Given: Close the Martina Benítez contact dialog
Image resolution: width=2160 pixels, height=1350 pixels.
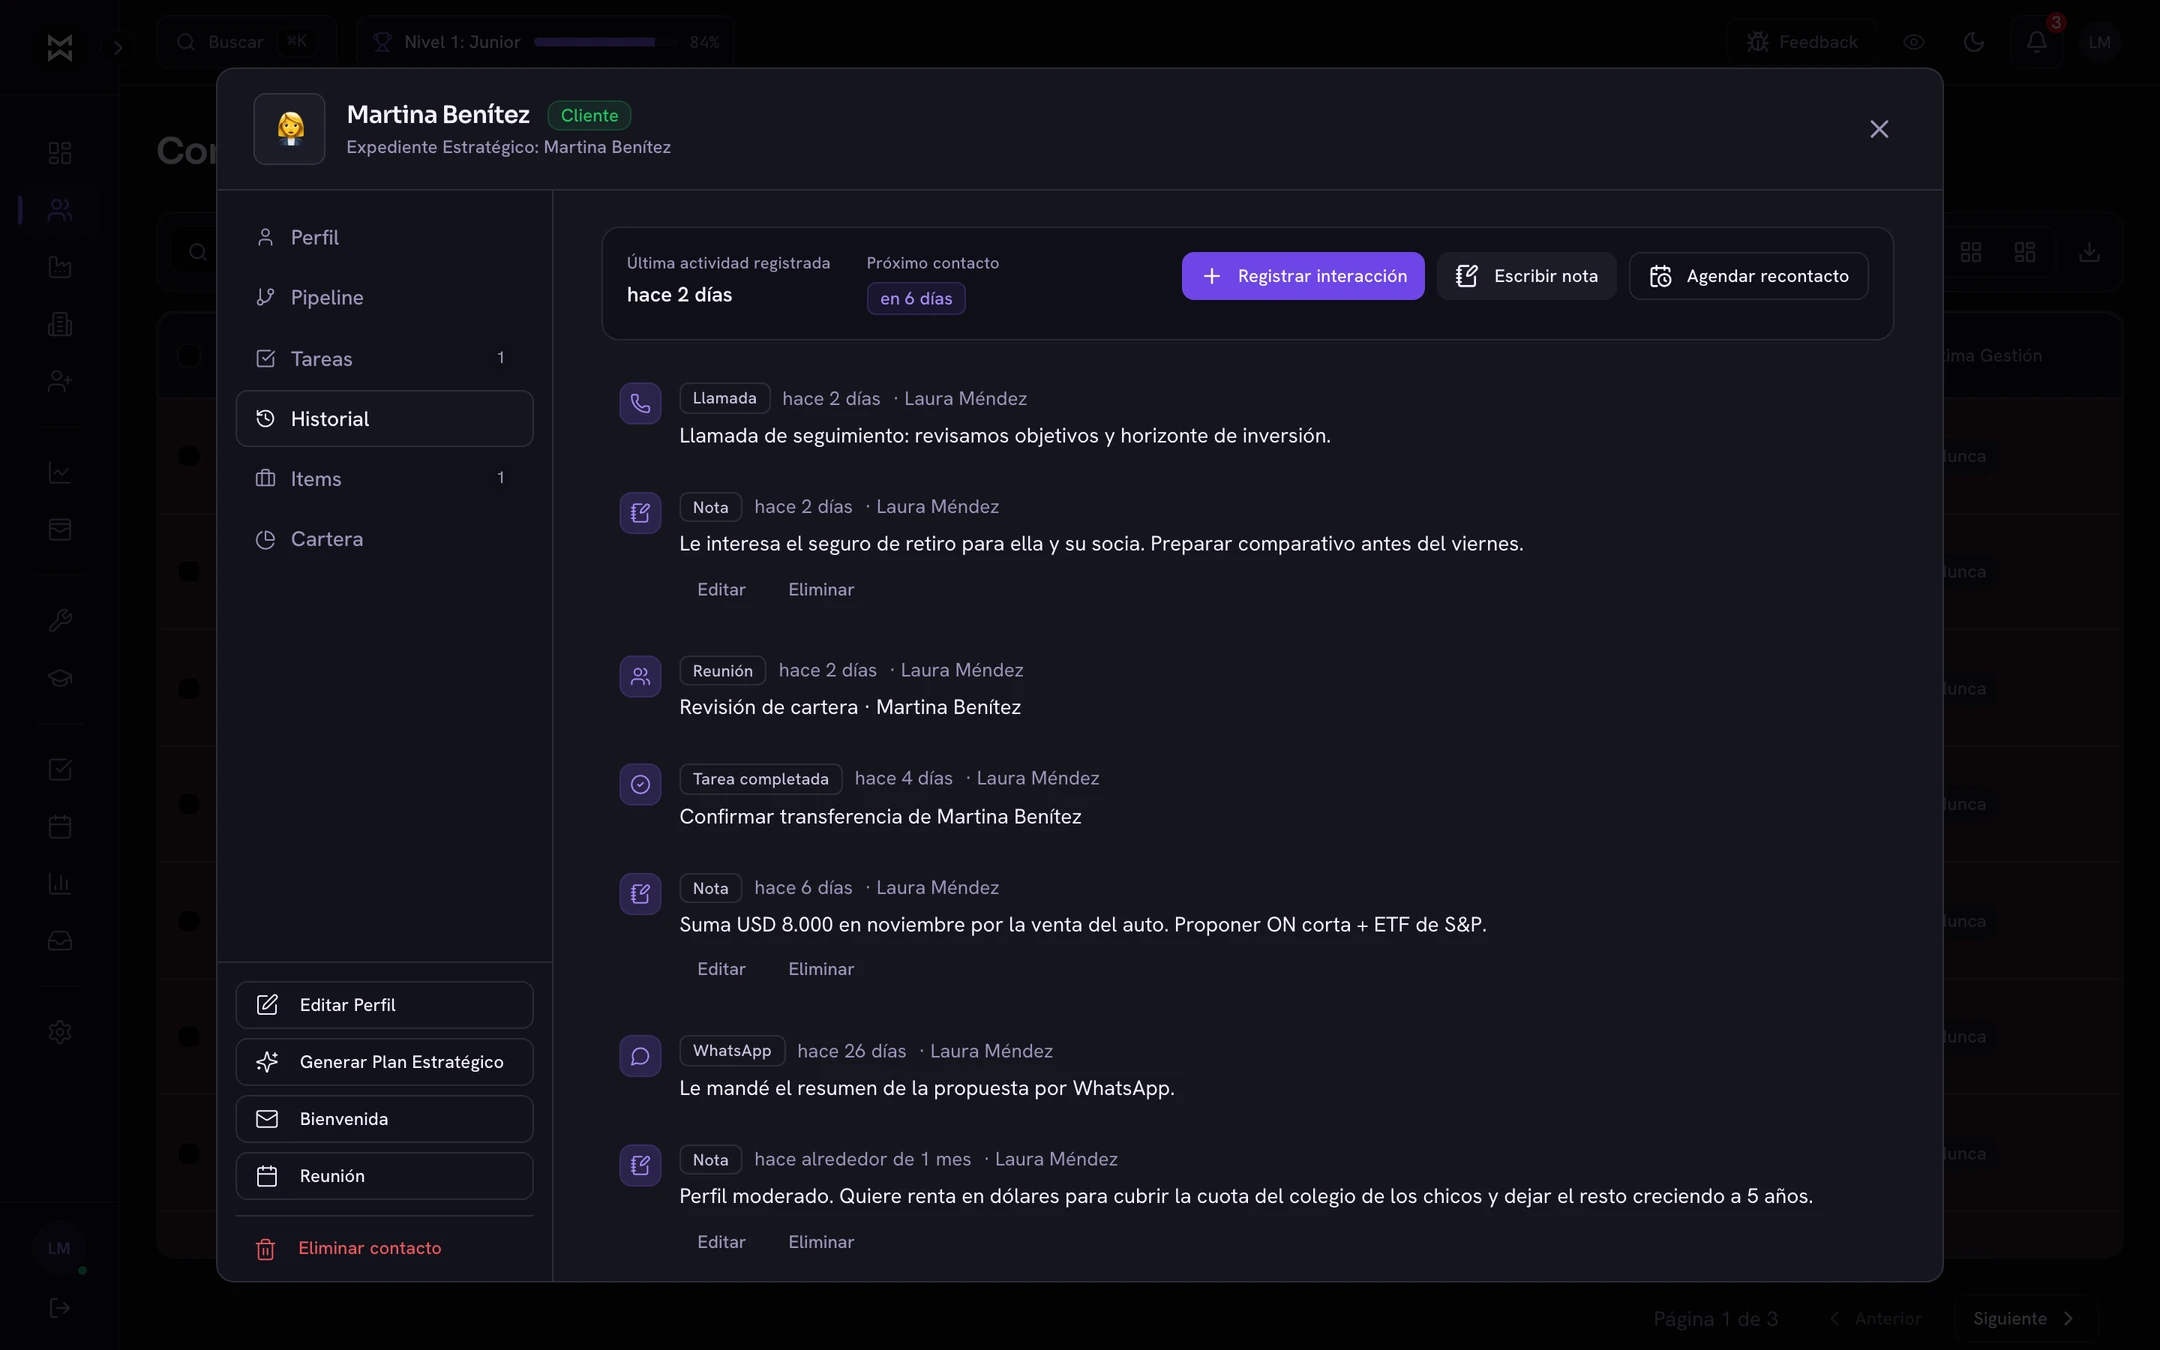Looking at the screenshot, I should tap(1879, 129).
